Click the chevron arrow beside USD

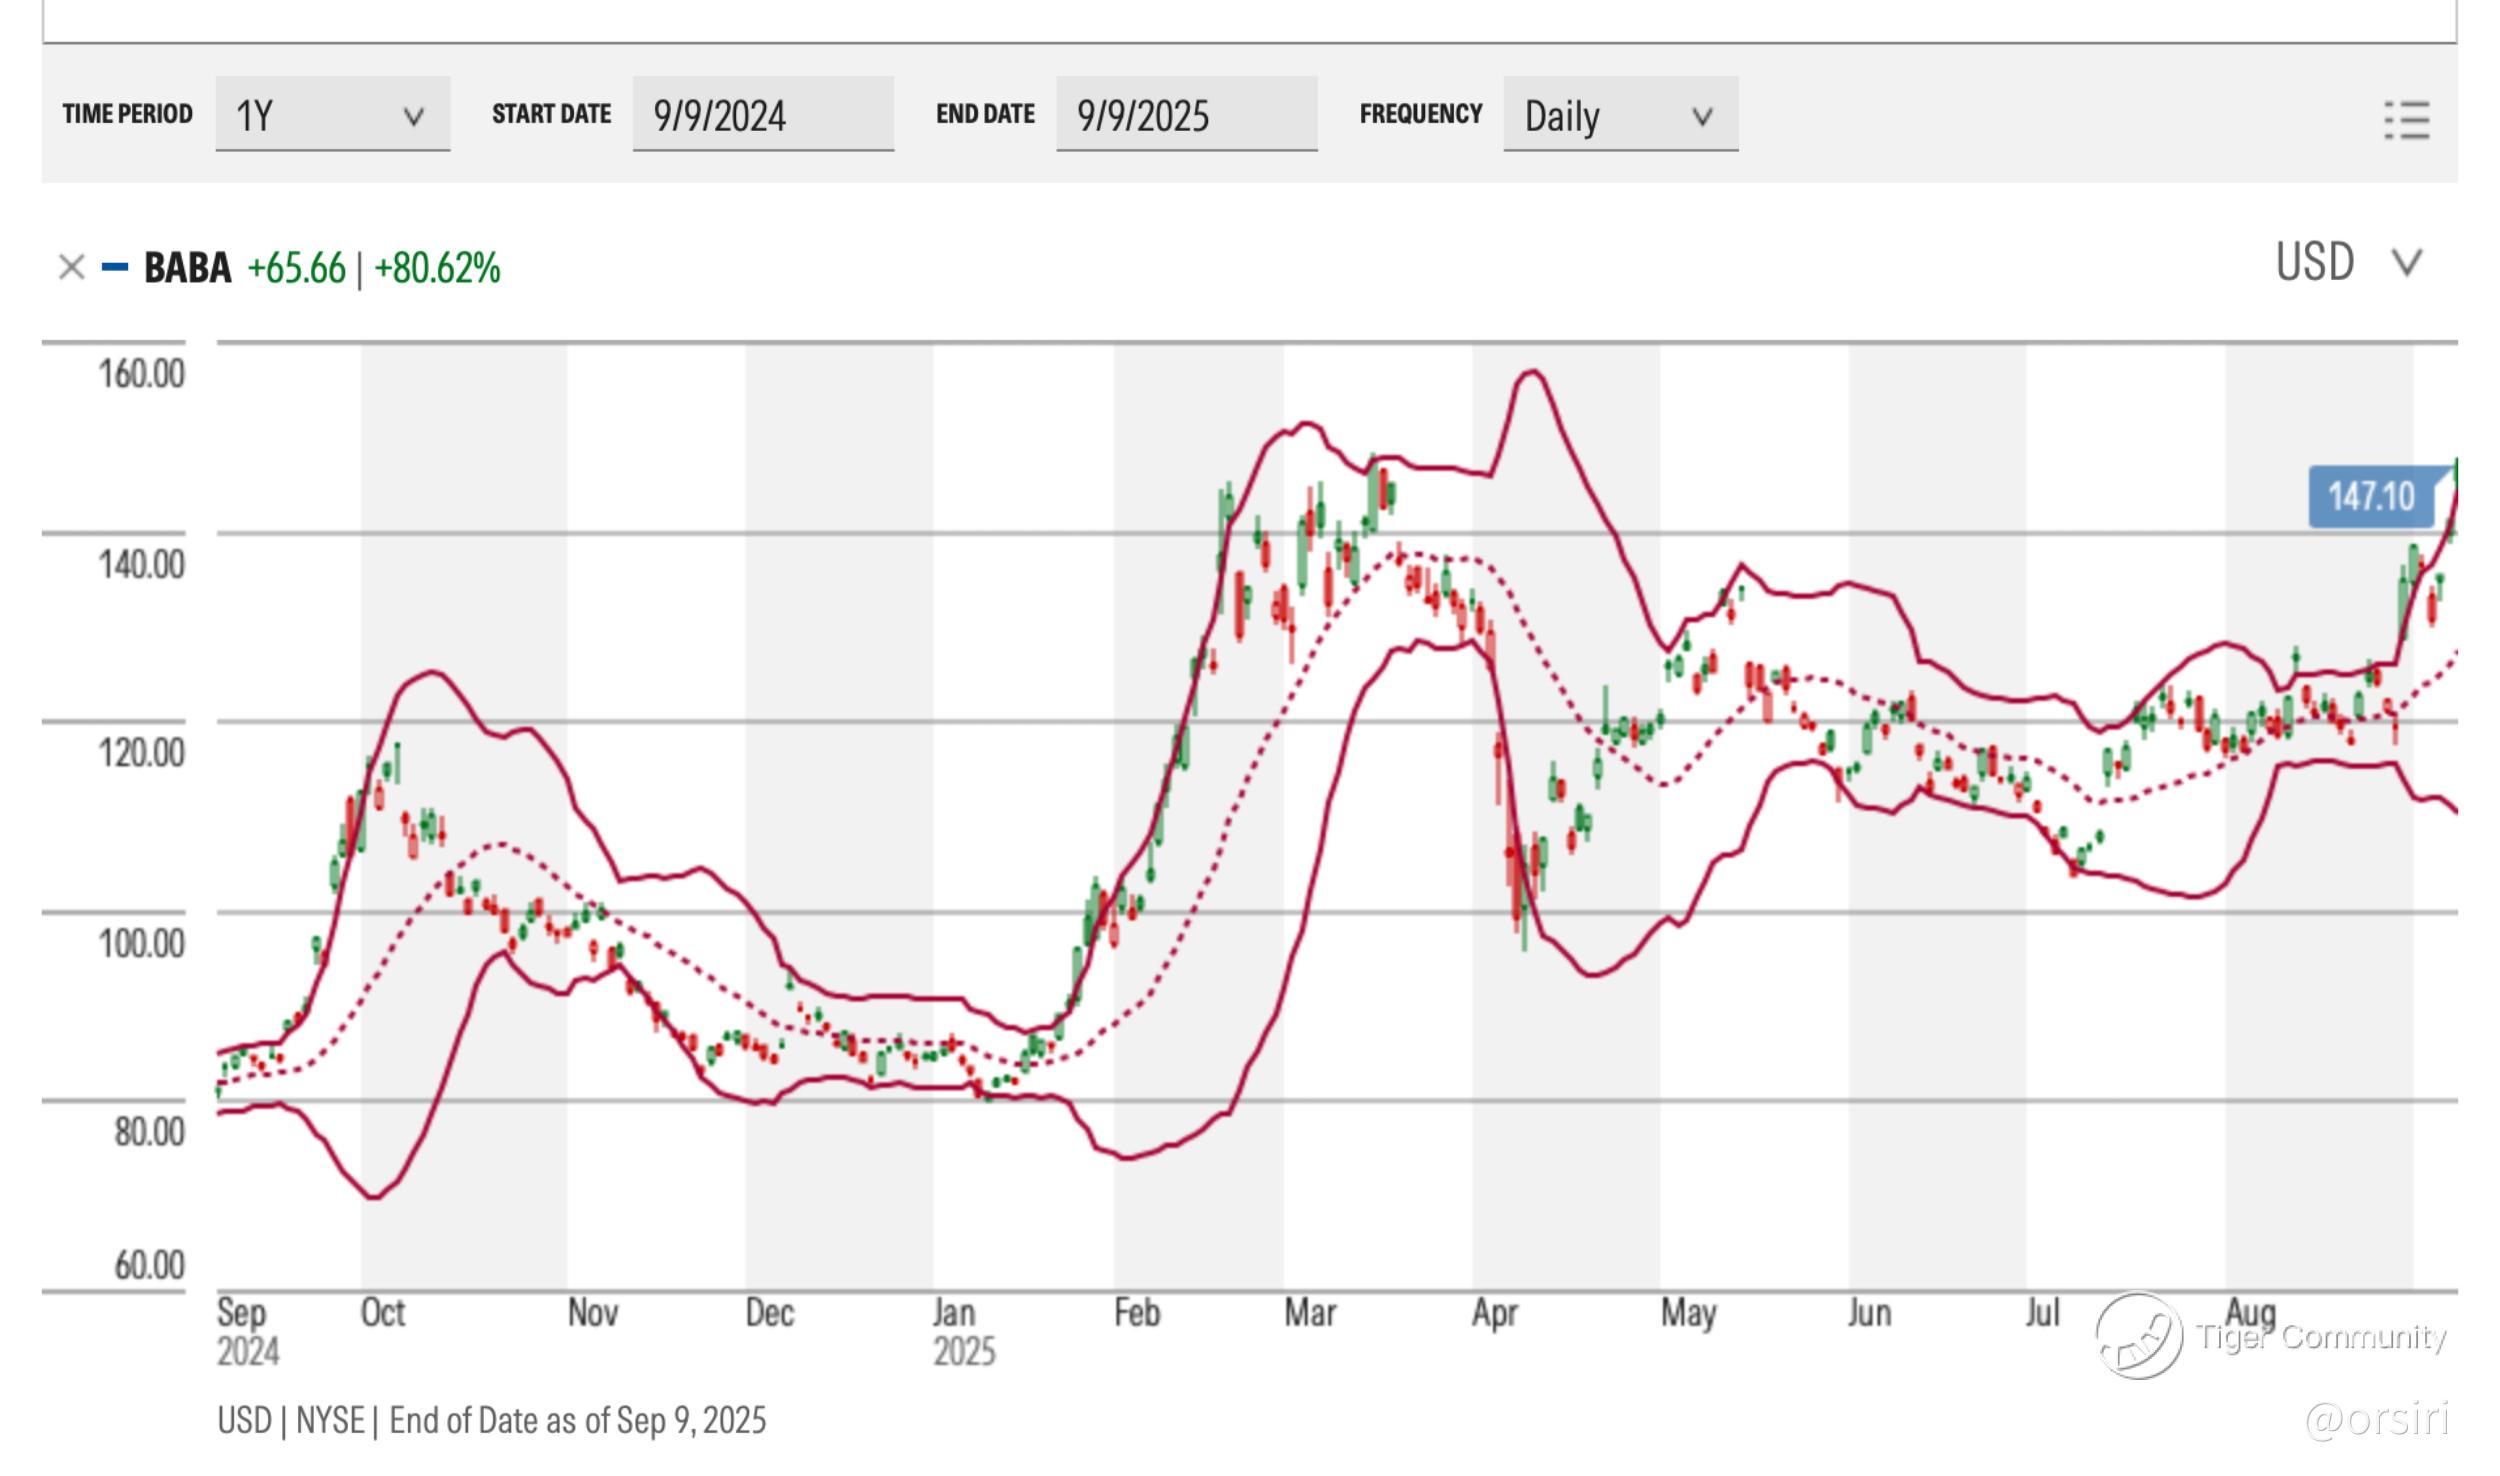[x=2406, y=263]
